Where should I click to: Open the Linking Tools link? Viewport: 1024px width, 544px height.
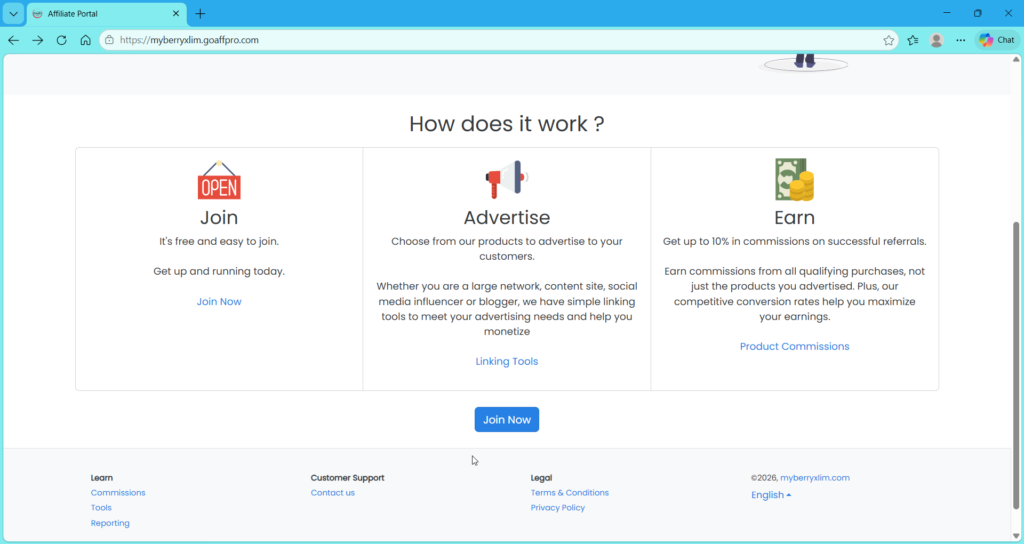point(506,361)
